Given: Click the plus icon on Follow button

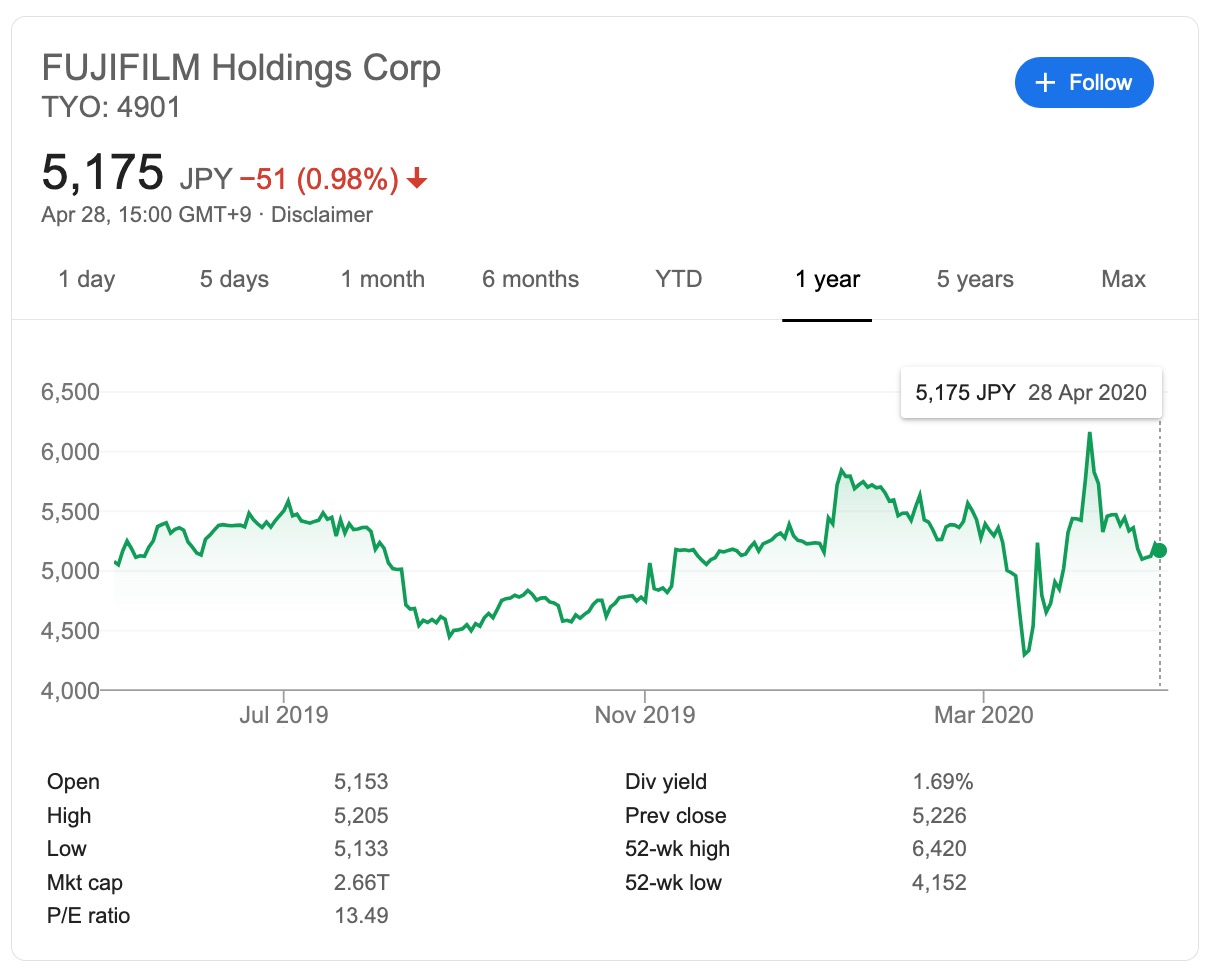Looking at the screenshot, I should [x=1046, y=83].
